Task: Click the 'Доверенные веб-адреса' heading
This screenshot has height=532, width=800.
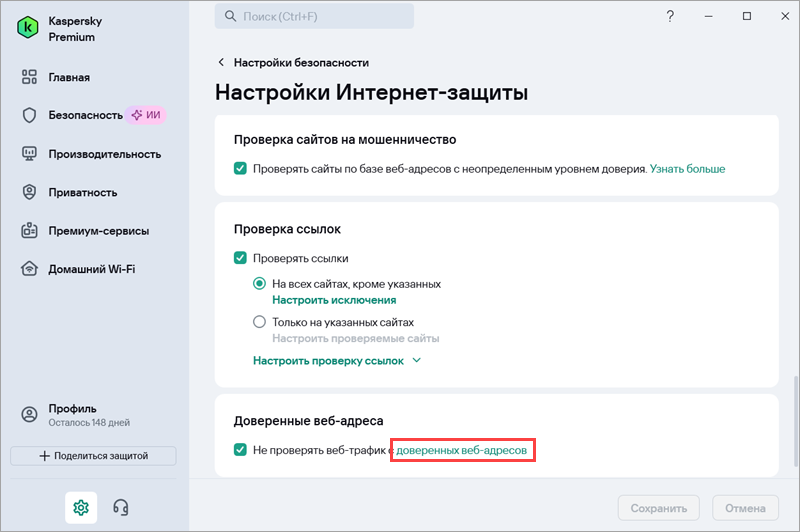Action: coord(309,421)
